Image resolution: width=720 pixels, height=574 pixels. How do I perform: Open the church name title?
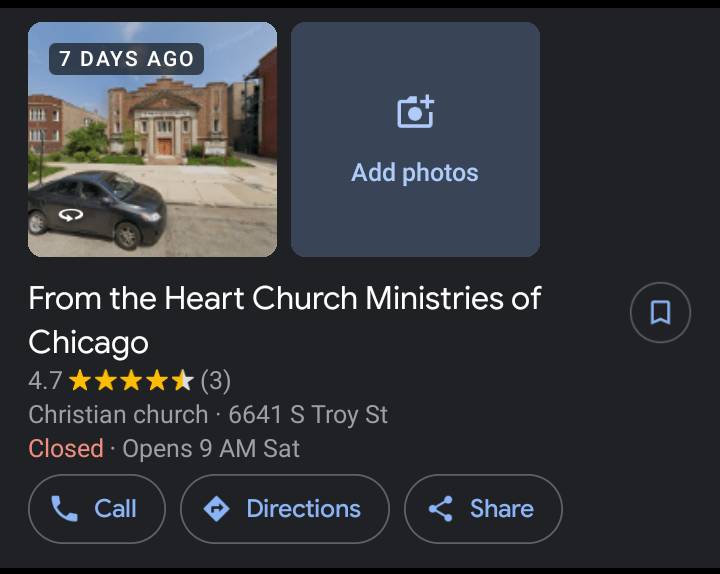pos(284,320)
